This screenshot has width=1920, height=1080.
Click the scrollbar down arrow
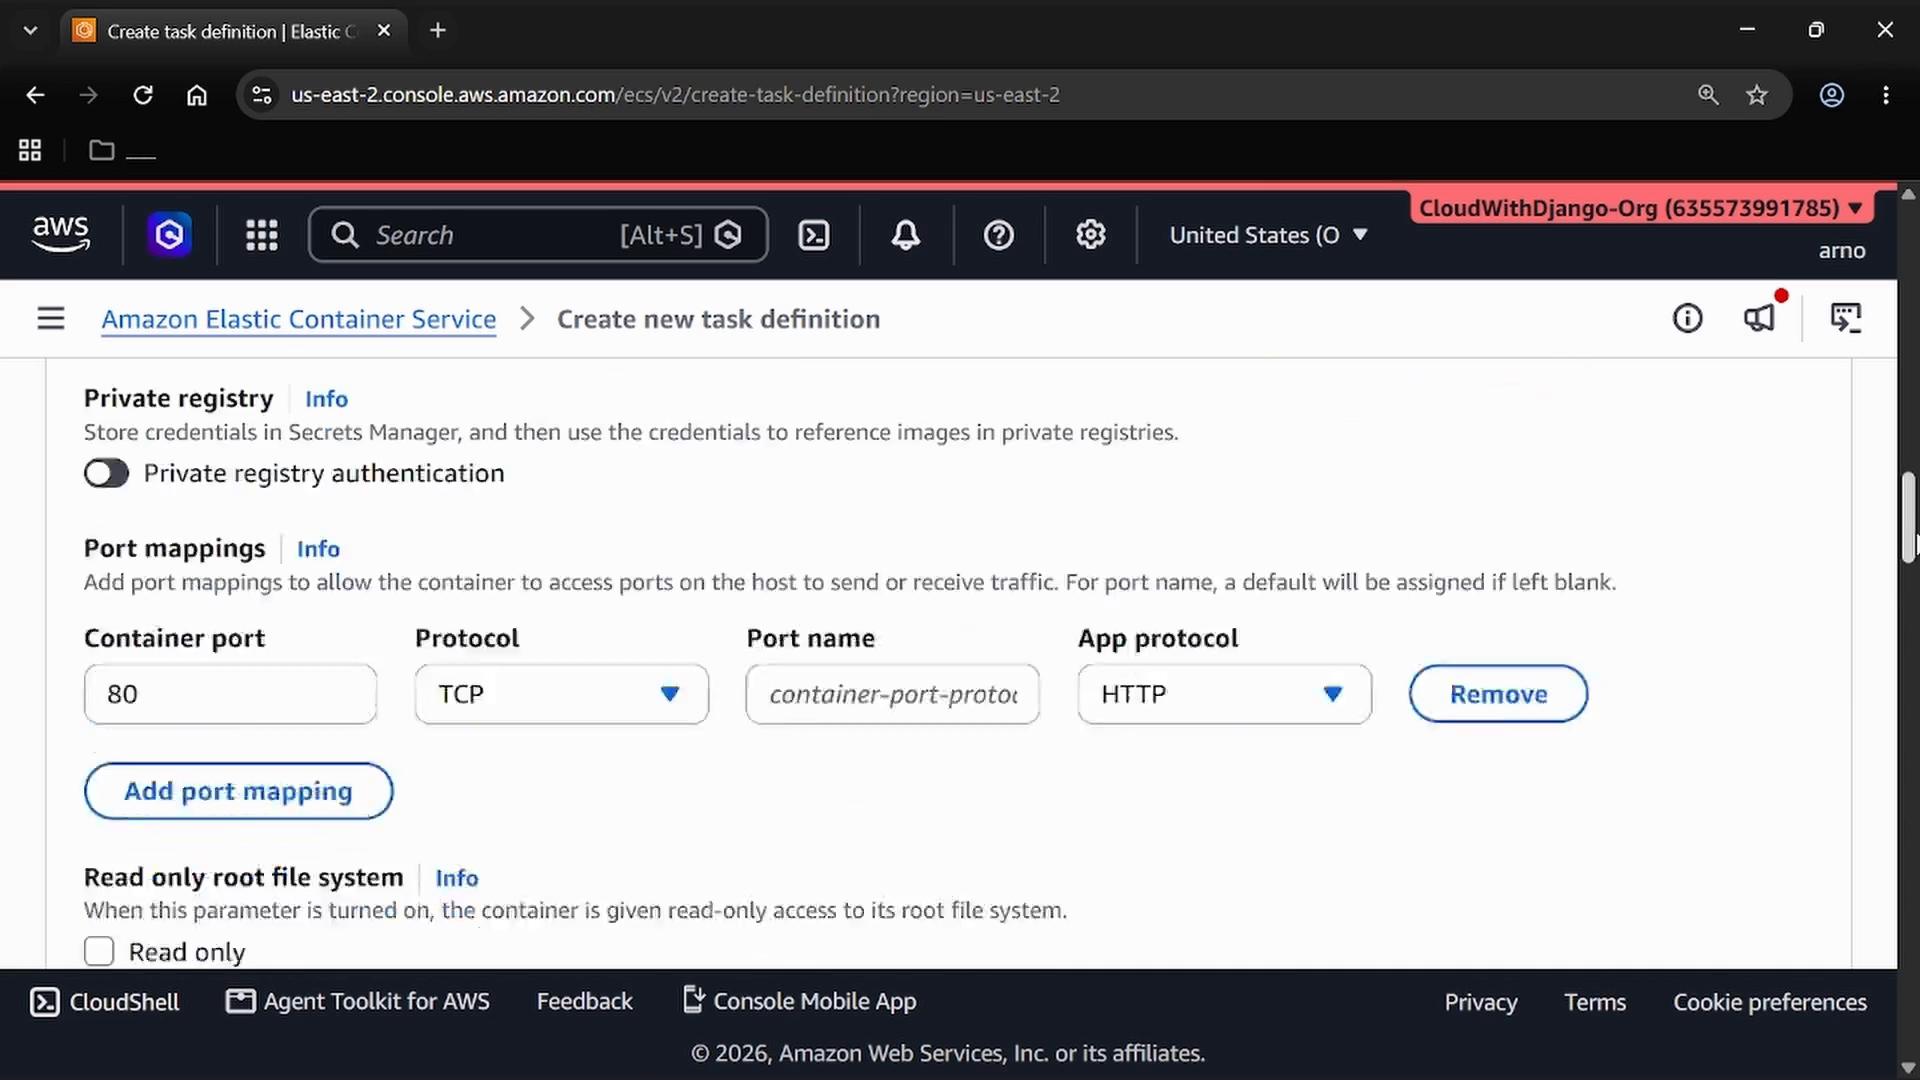1908,1068
